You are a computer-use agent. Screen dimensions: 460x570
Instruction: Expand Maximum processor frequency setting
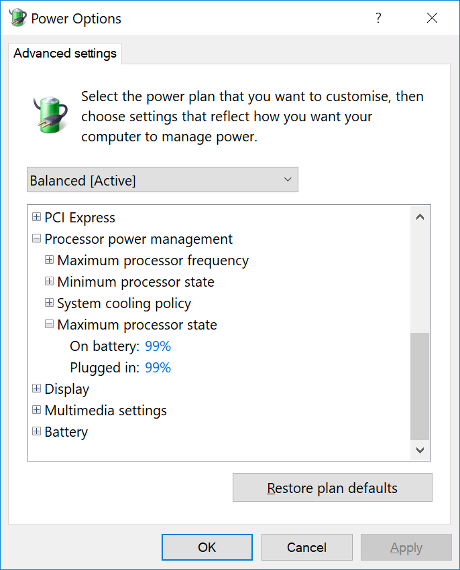tap(49, 260)
